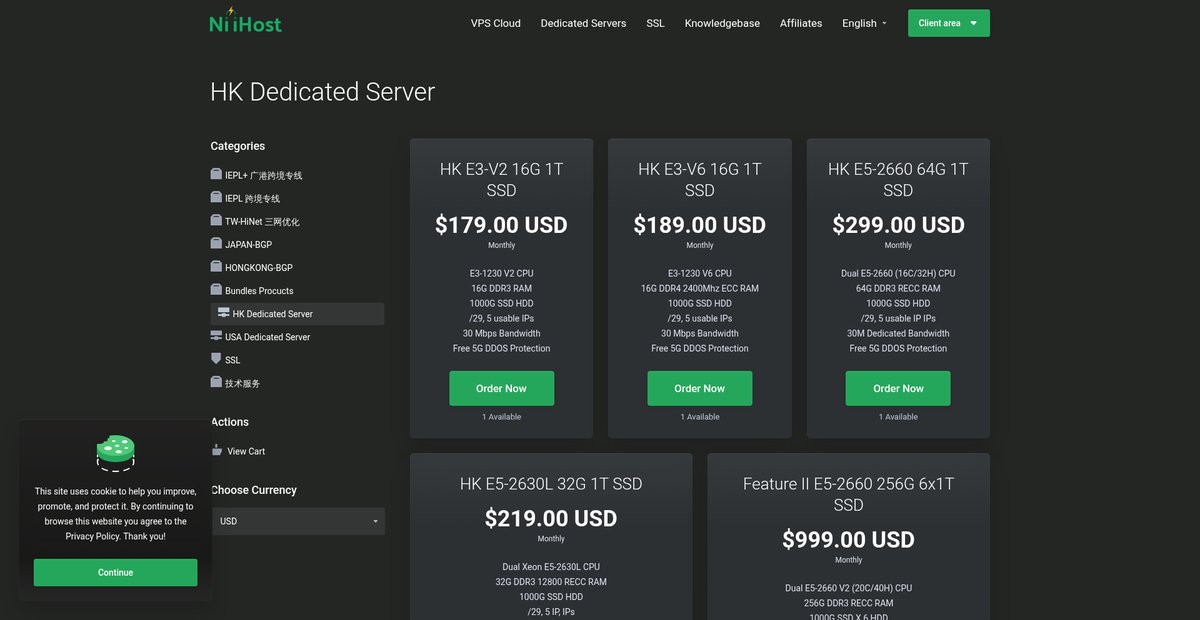Click the HK Dedicated Server sidebar icon
The height and width of the screenshot is (620, 1200).
[x=223, y=313]
